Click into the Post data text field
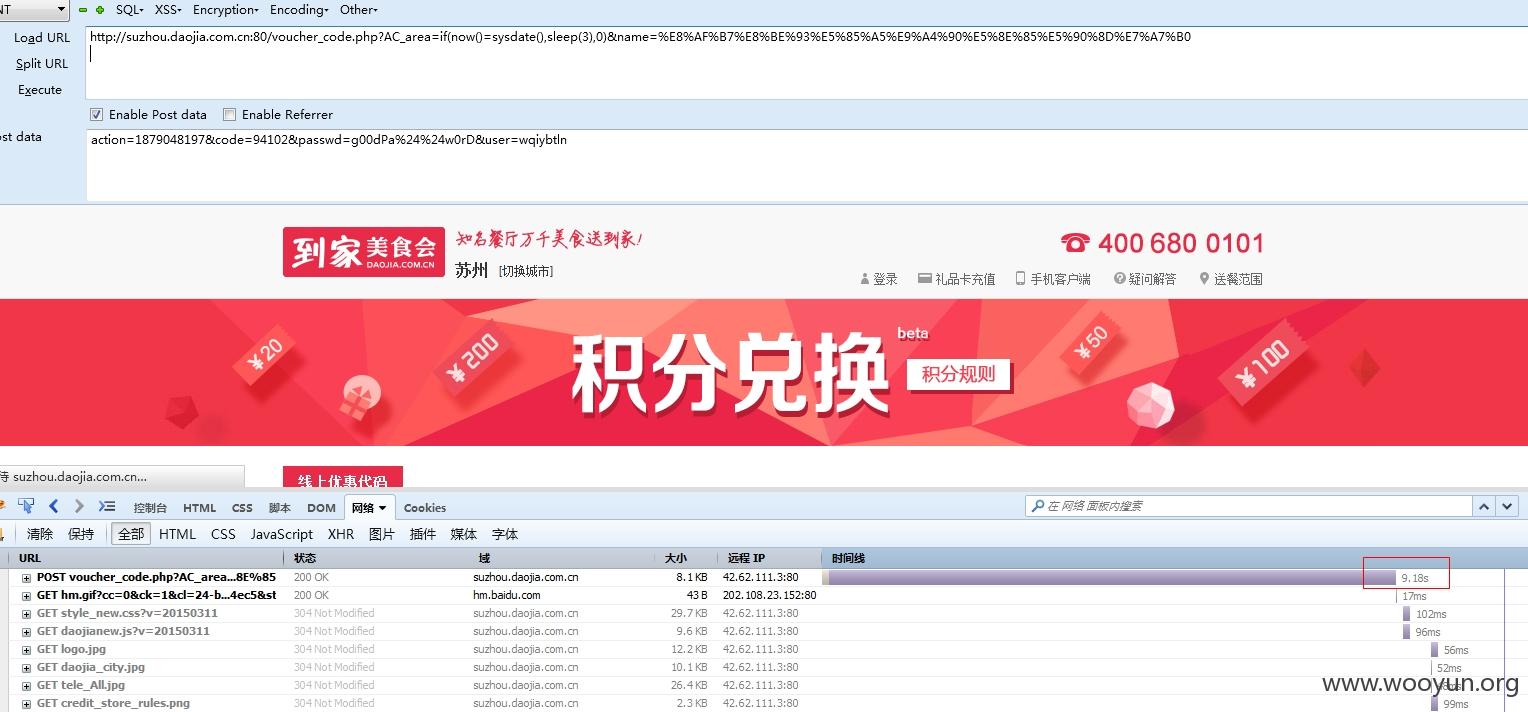Screen dimensions: 1528x712 [x=807, y=165]
